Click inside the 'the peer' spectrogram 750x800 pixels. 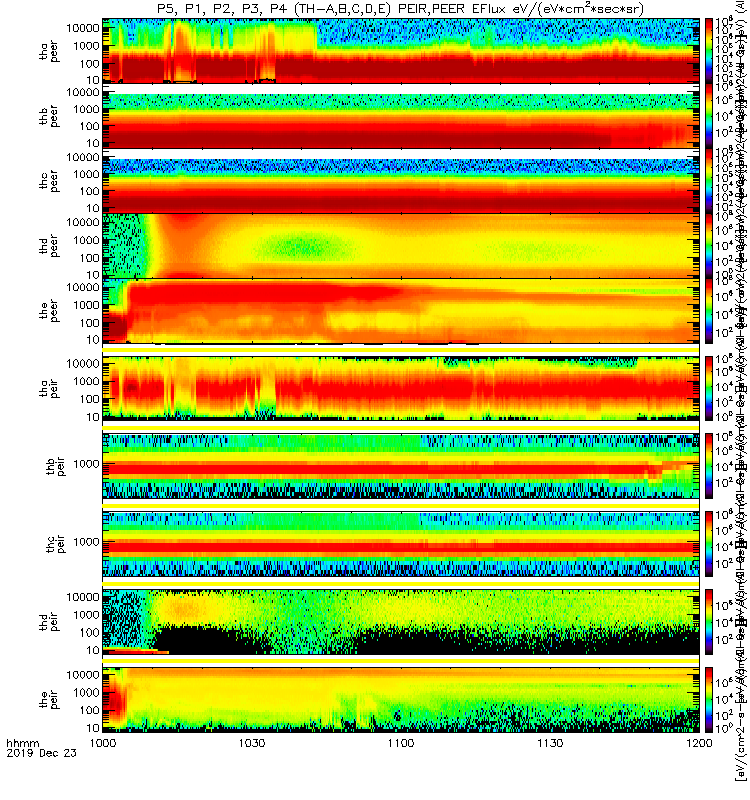click(x=401, y=311)
